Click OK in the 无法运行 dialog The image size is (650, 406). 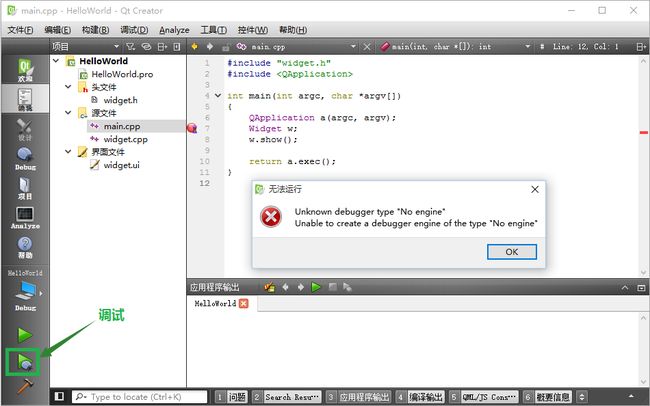pos(512,252)
